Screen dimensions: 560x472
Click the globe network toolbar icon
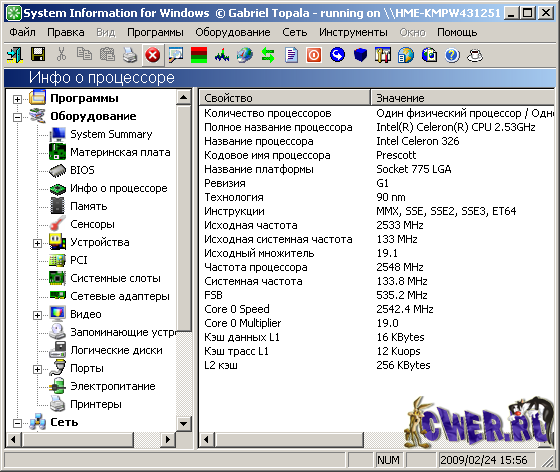(x=245, y=55)
